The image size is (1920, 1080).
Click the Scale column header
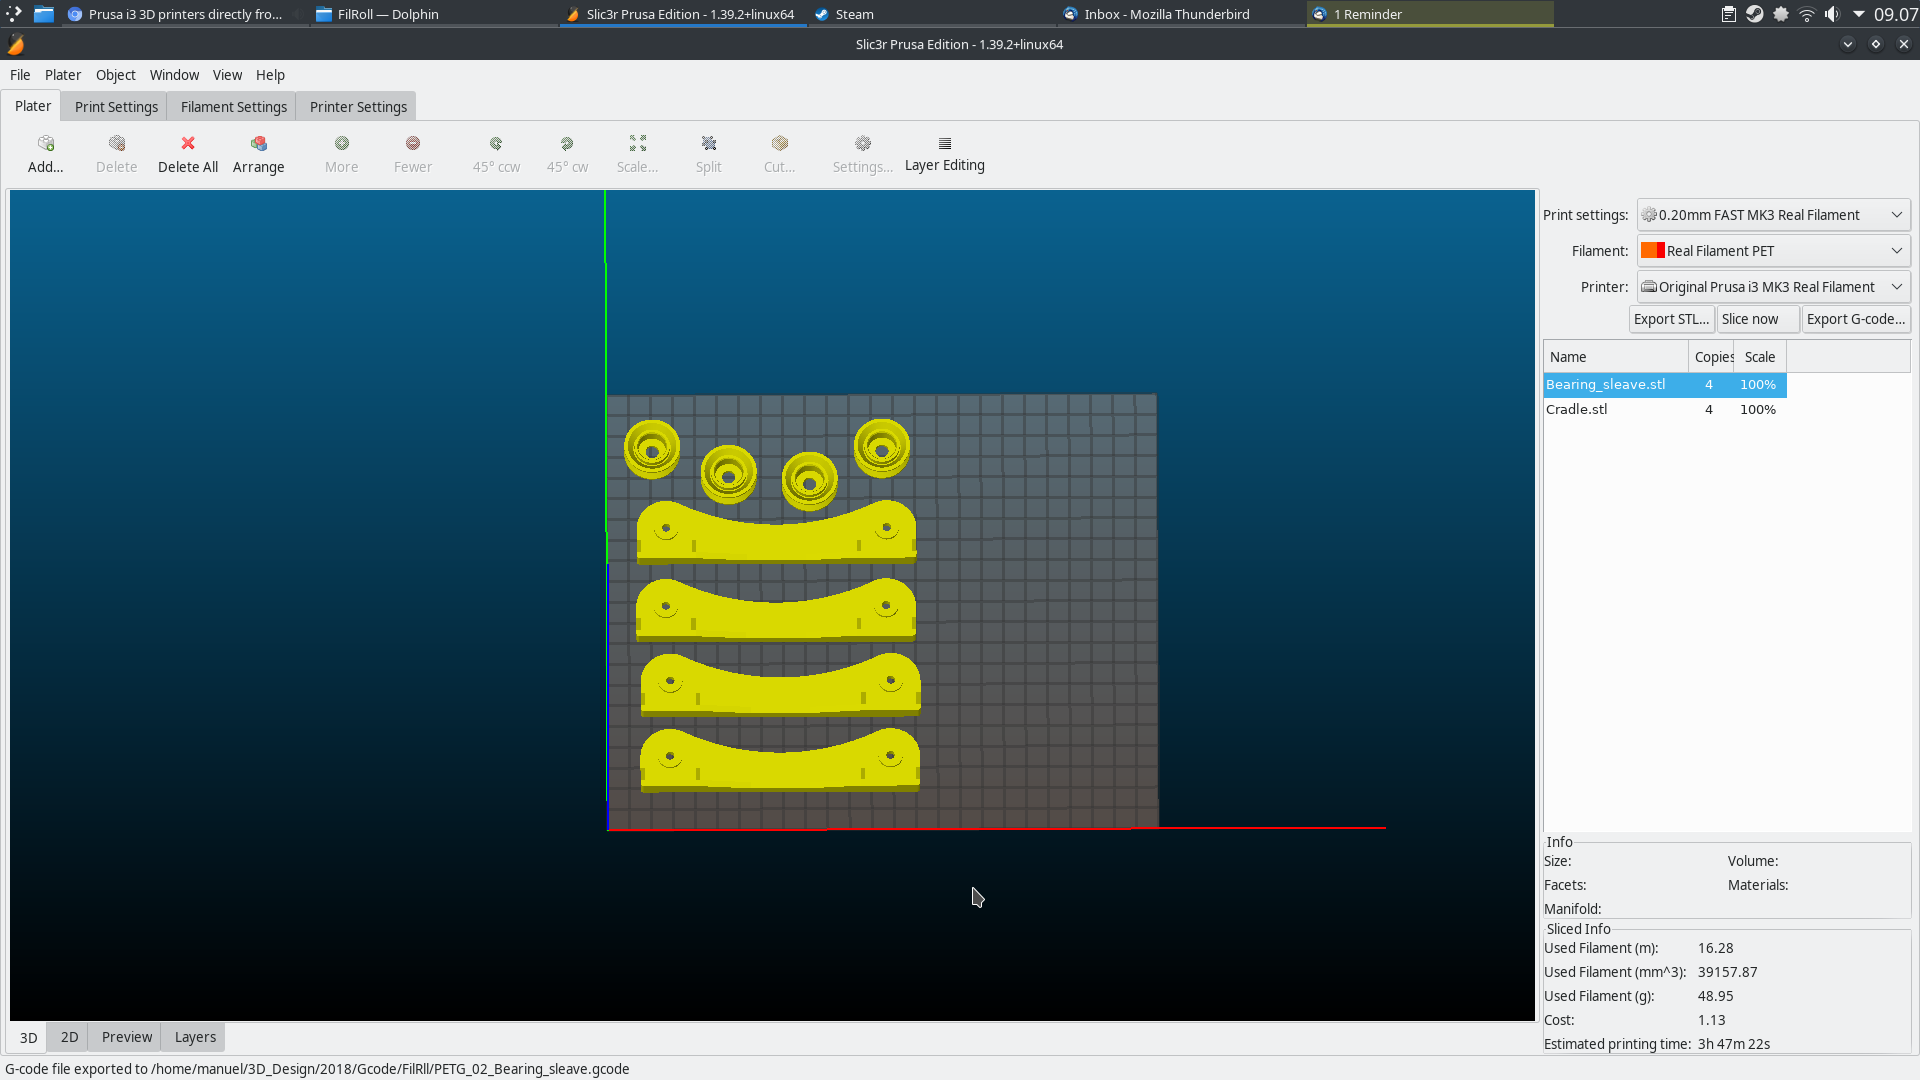click(1760, 357)
